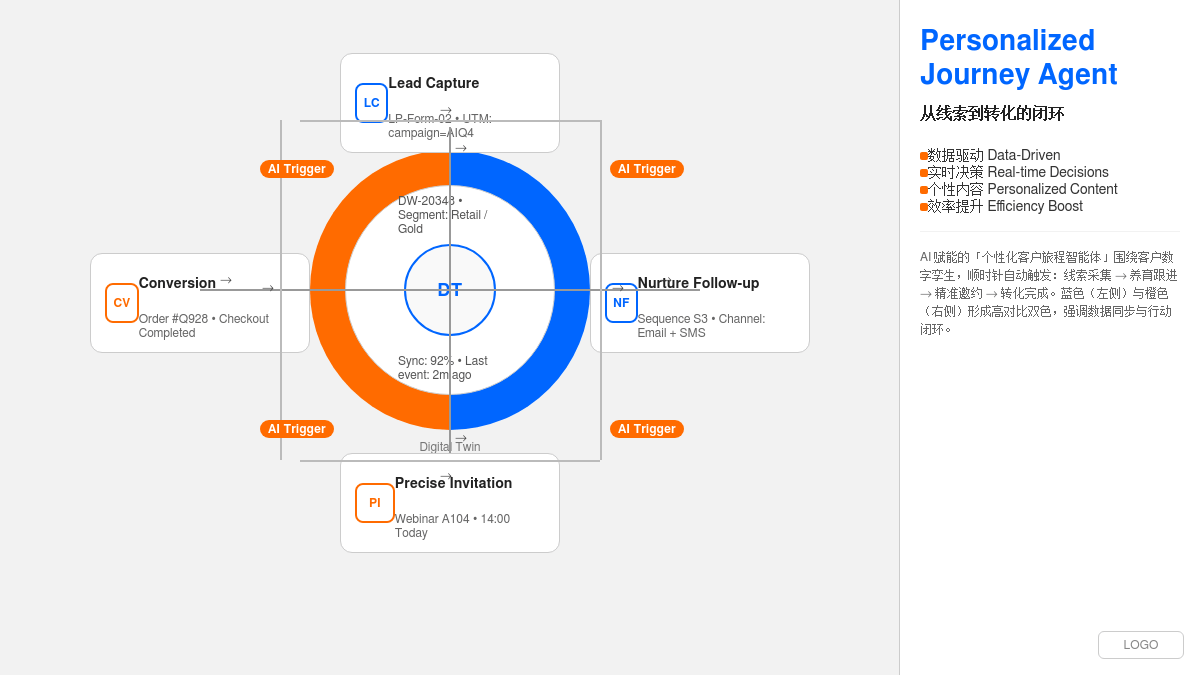The image size is (1200, 675).
Task: Click the orange bullet beside Data-Driven
Action: tap(924, 156)
